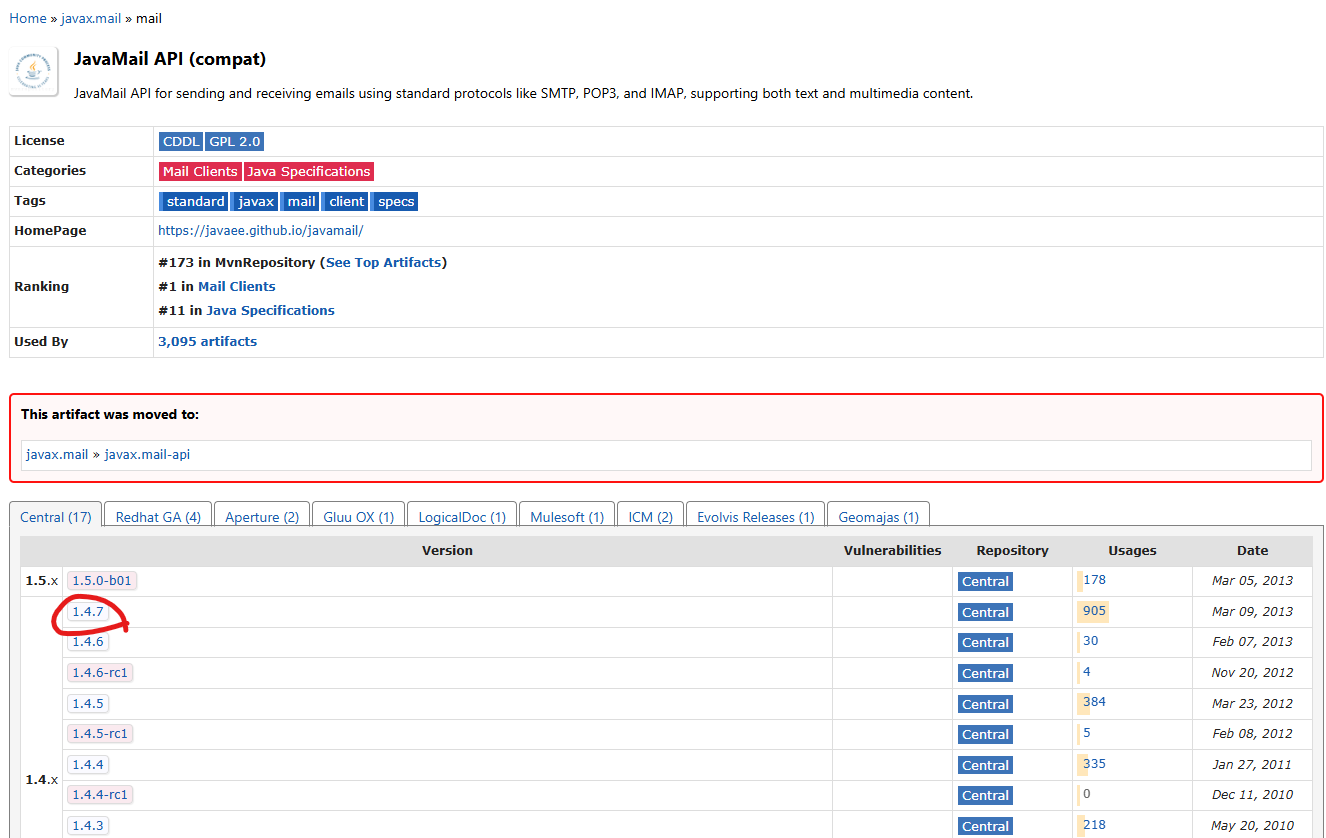Click Central badge in 1.4.4 row

point(985,765)
